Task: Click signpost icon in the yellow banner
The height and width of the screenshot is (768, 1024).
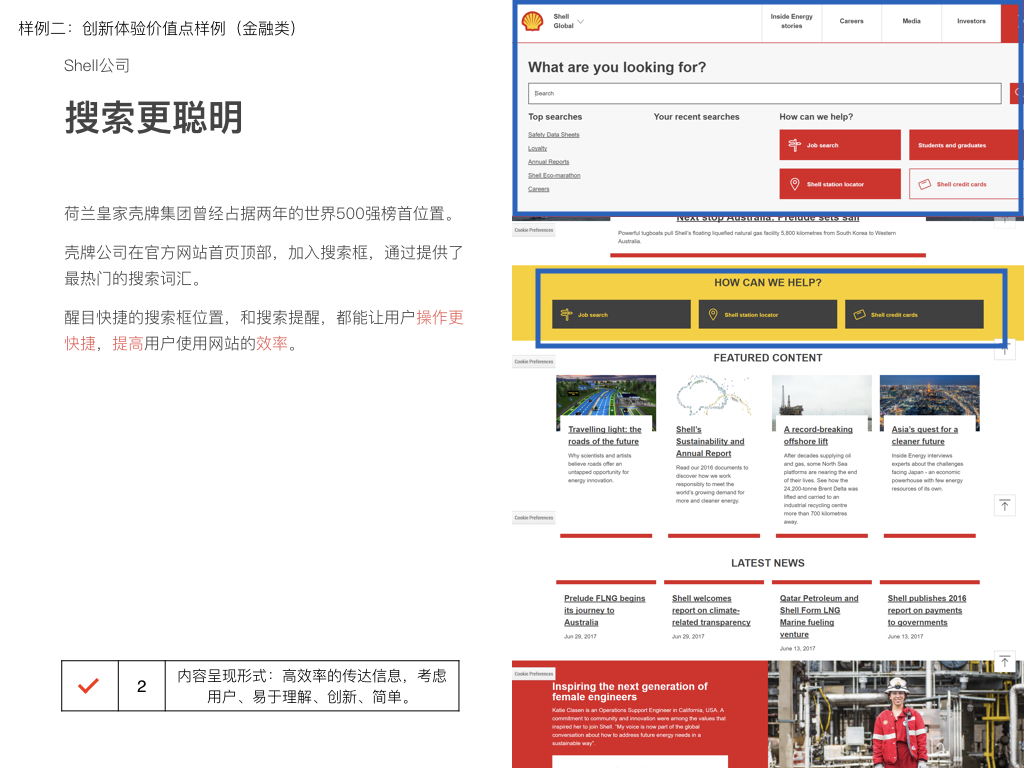Action: click(566, 315)
